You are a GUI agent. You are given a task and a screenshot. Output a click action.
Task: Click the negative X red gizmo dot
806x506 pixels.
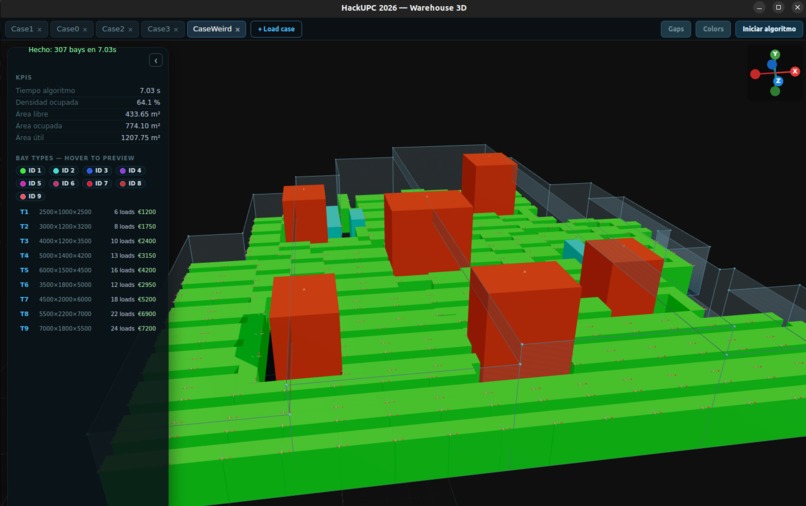click(x=755, y=75)
